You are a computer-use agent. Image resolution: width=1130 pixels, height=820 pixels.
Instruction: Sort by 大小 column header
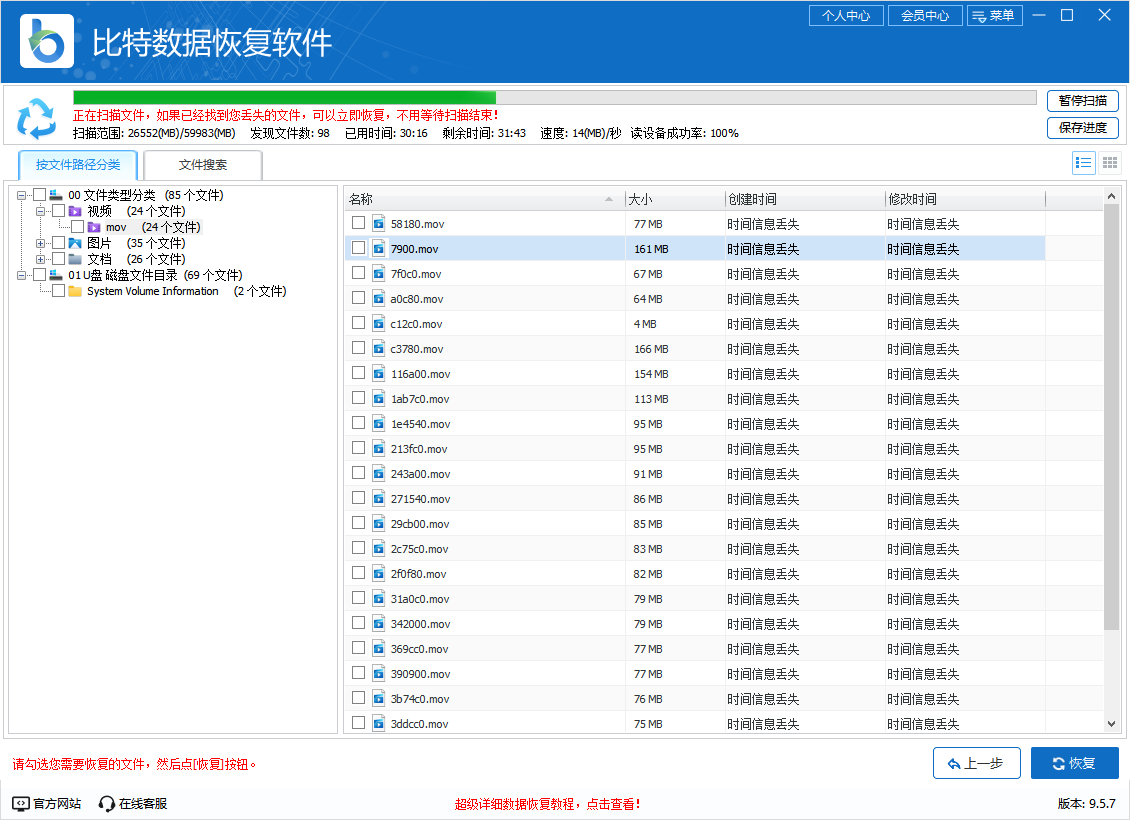[675, 199]
